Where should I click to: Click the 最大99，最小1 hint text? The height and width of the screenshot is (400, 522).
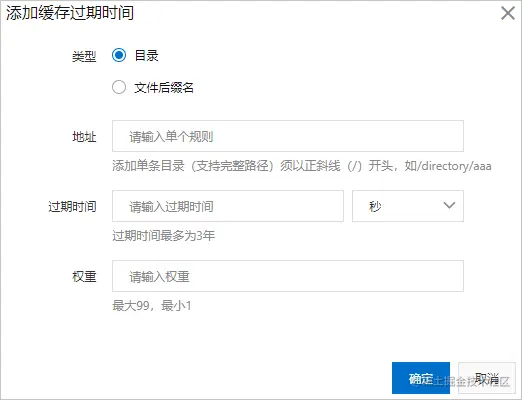[152, 305]
